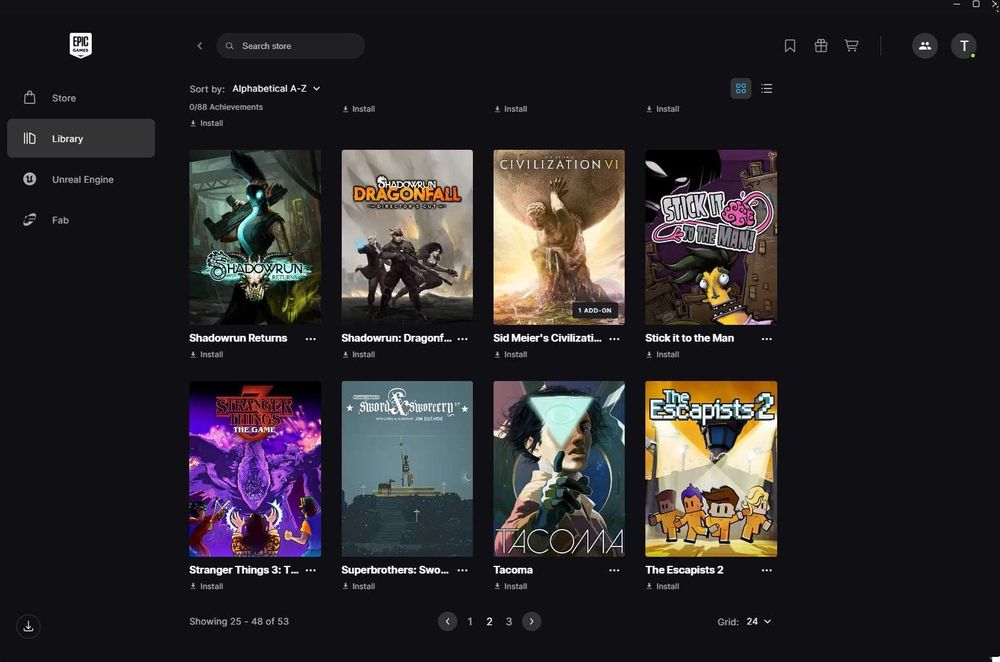Image resolution: width=1000 pixels, height=662 pixels.
Task: Open the gift rewards icon
Action: (x=821, y=46)
